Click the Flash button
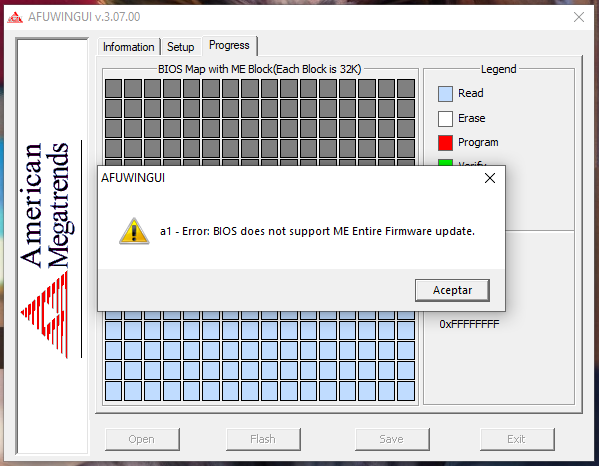The image size is (599, 466). 263,439
